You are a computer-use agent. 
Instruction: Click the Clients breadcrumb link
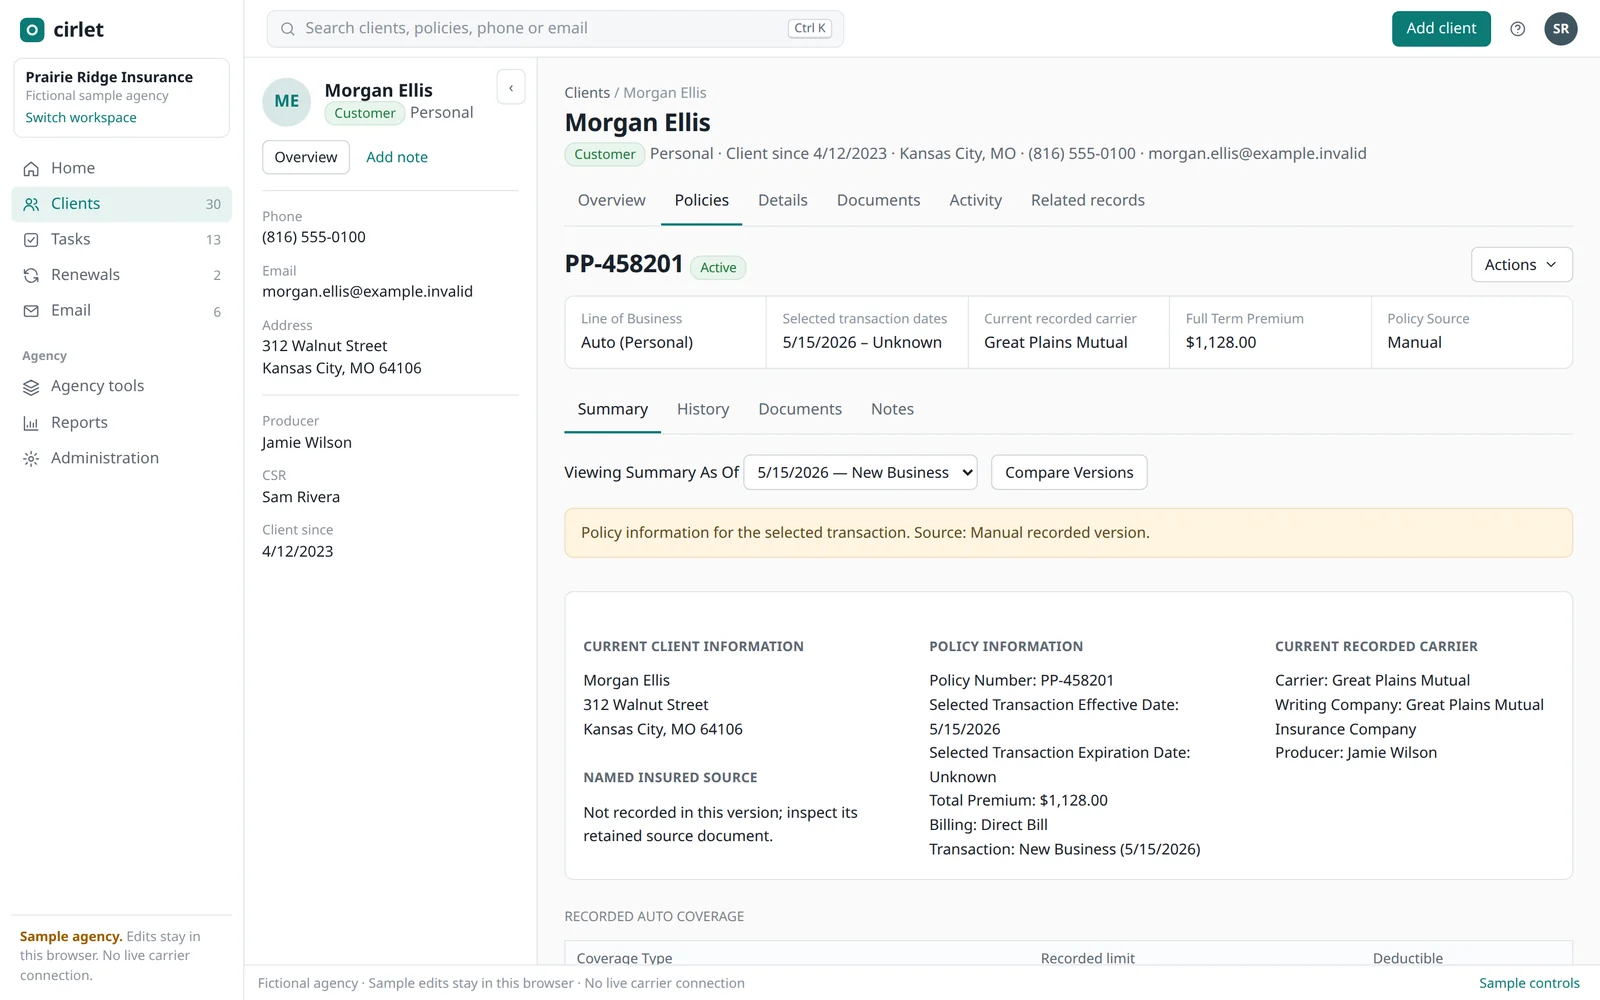point(587,93)
